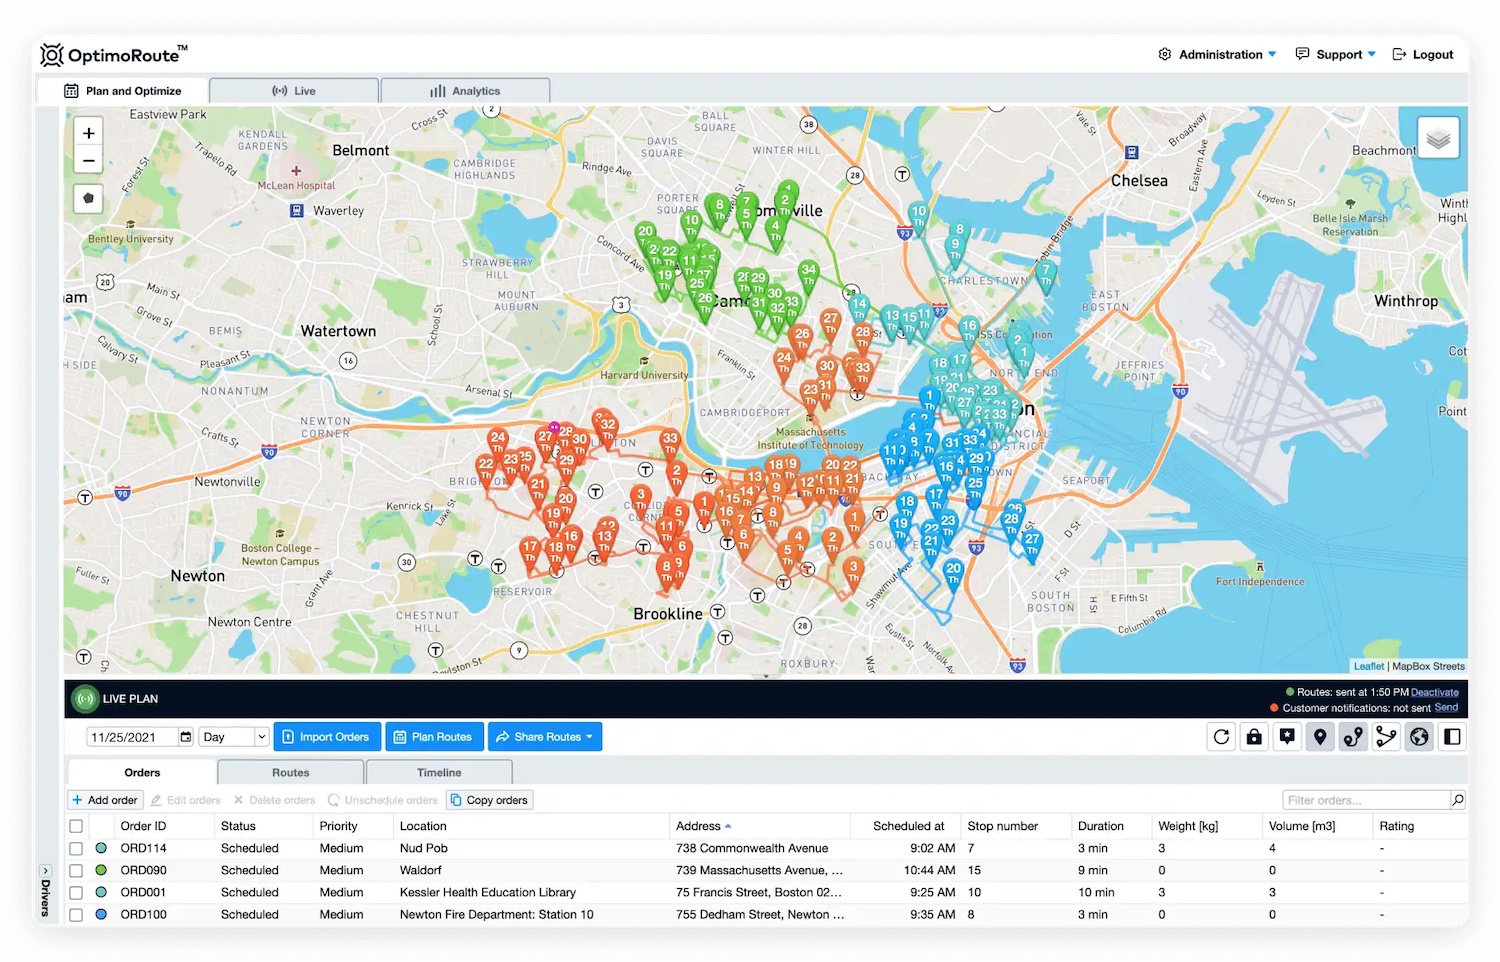Click the Priority column header
Screen dimensions: 1500x962
338,826
